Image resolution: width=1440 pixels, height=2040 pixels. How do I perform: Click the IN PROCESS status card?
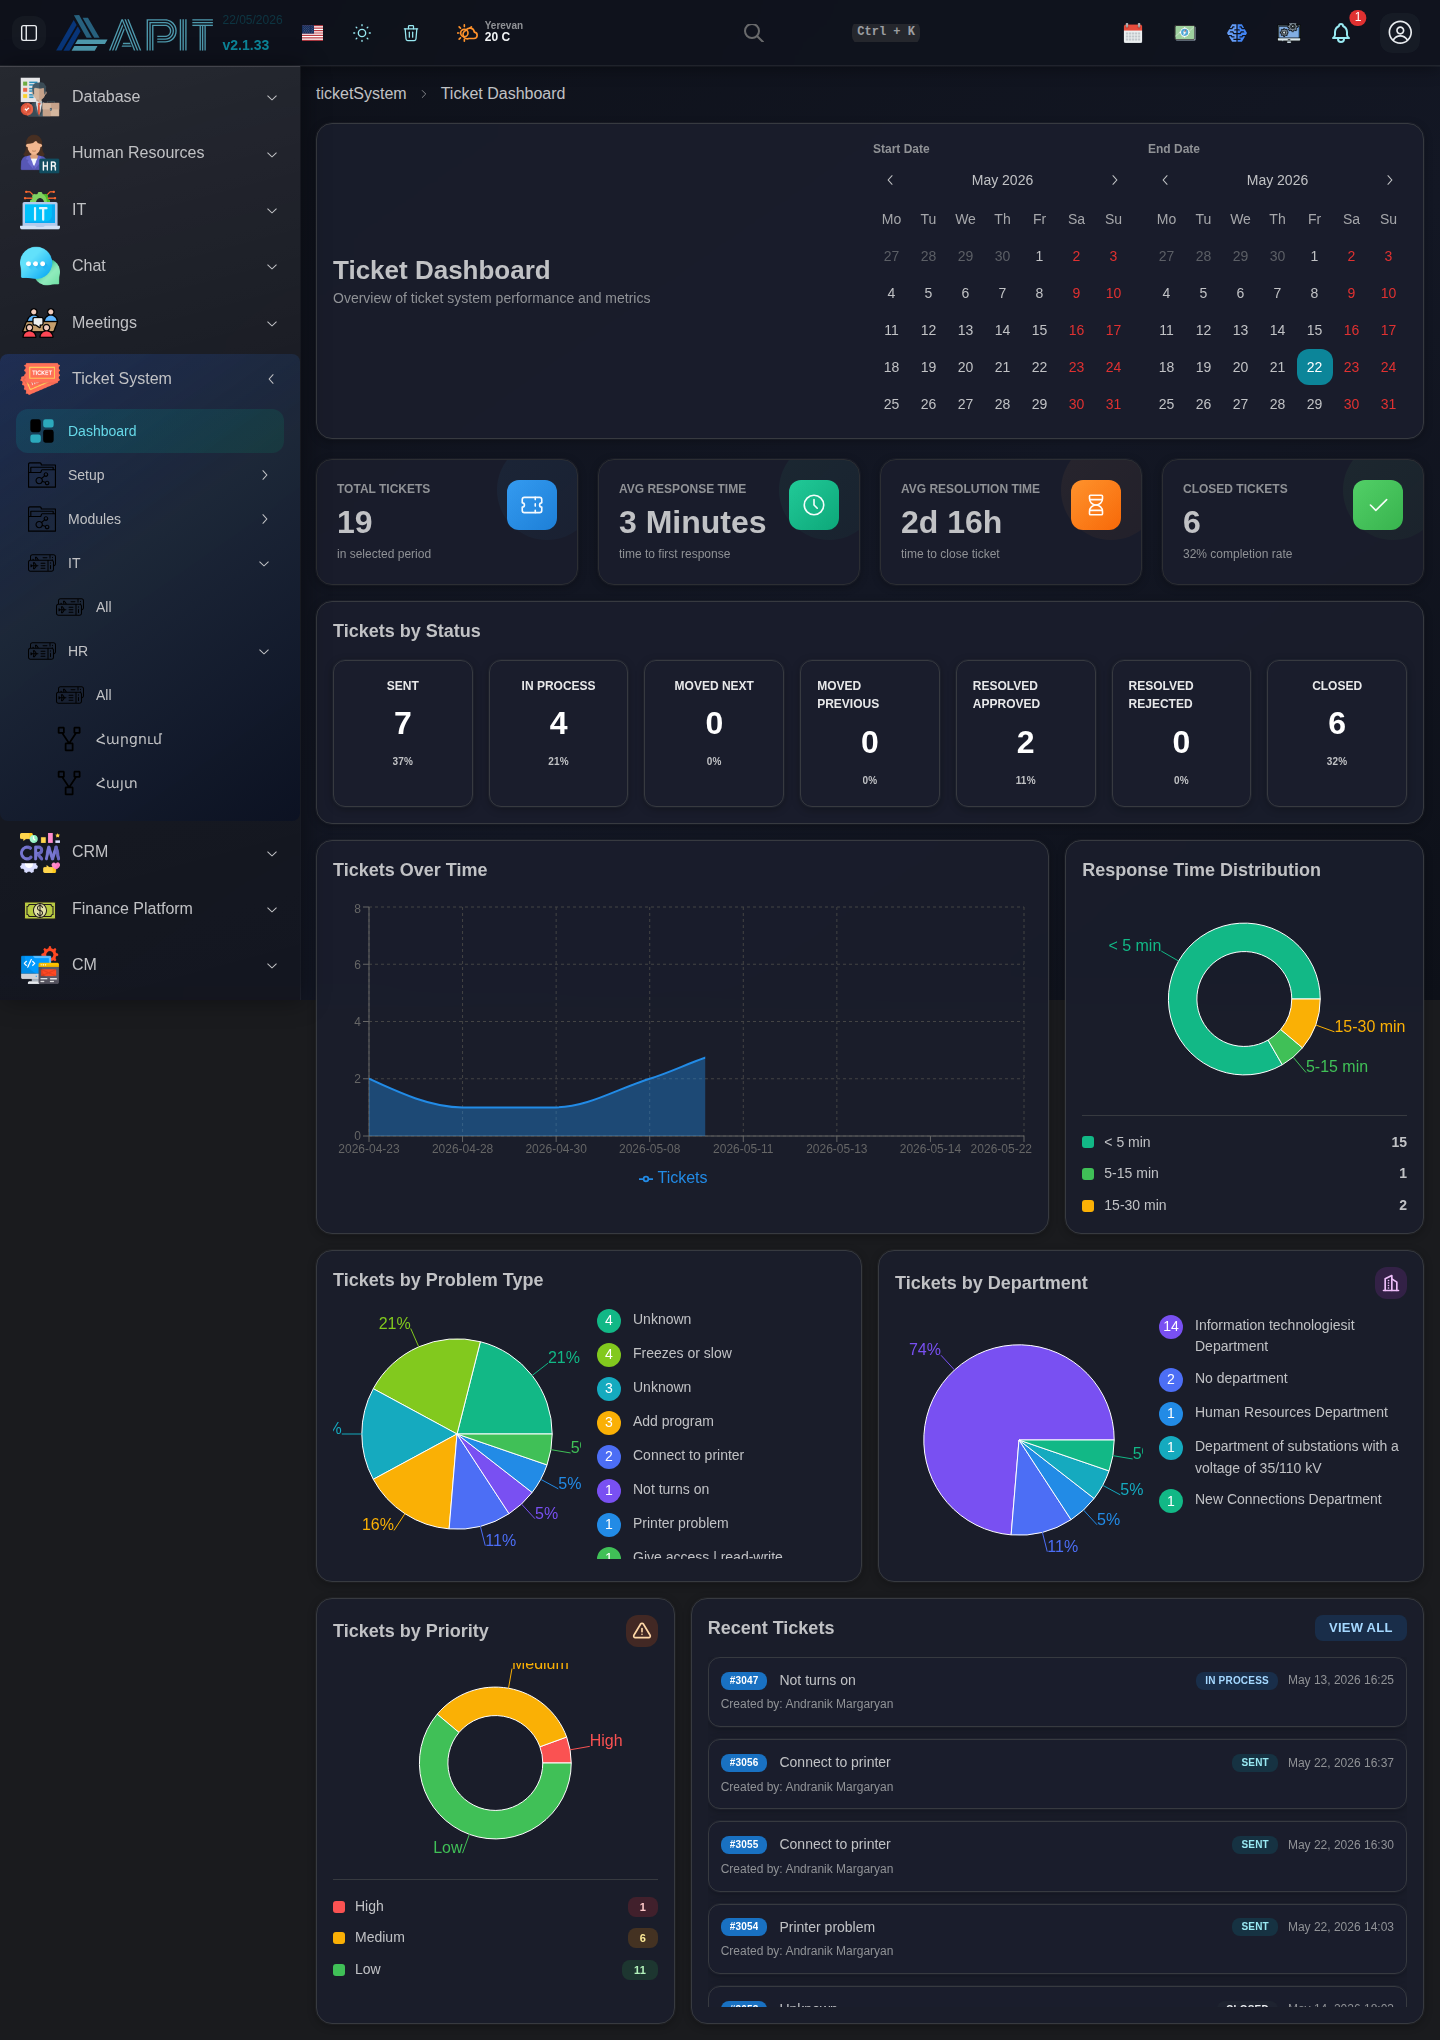click(x=558, y=733)
